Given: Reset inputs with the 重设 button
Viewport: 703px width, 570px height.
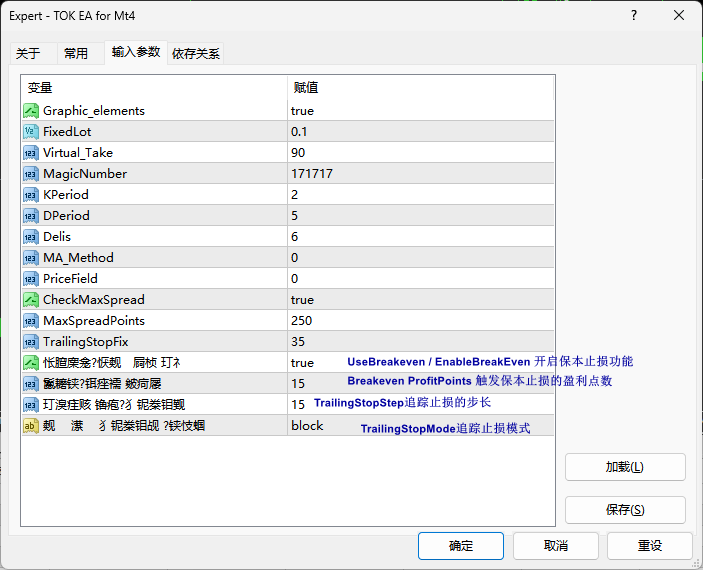Looking at the screenshot, I should pos(650,546).
